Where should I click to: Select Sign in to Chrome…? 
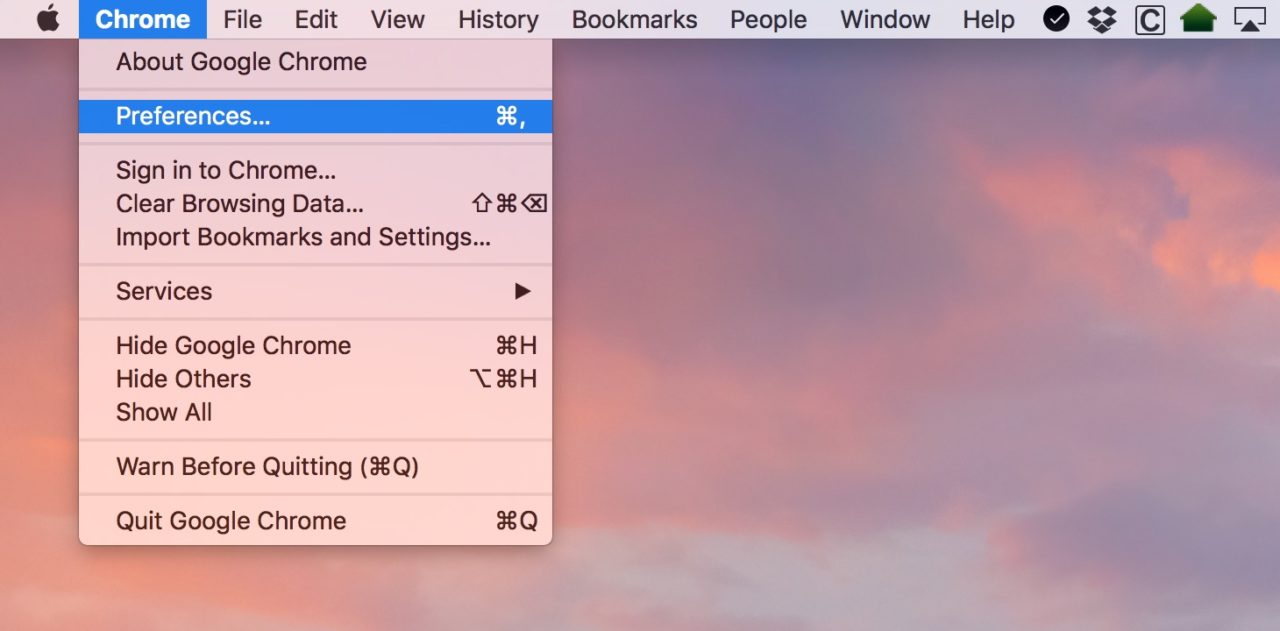click(x=315, y=170)
